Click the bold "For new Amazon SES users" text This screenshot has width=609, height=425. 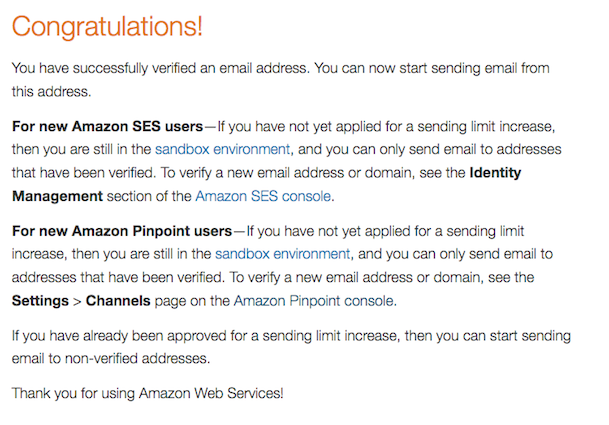click(x=107, y=127)
